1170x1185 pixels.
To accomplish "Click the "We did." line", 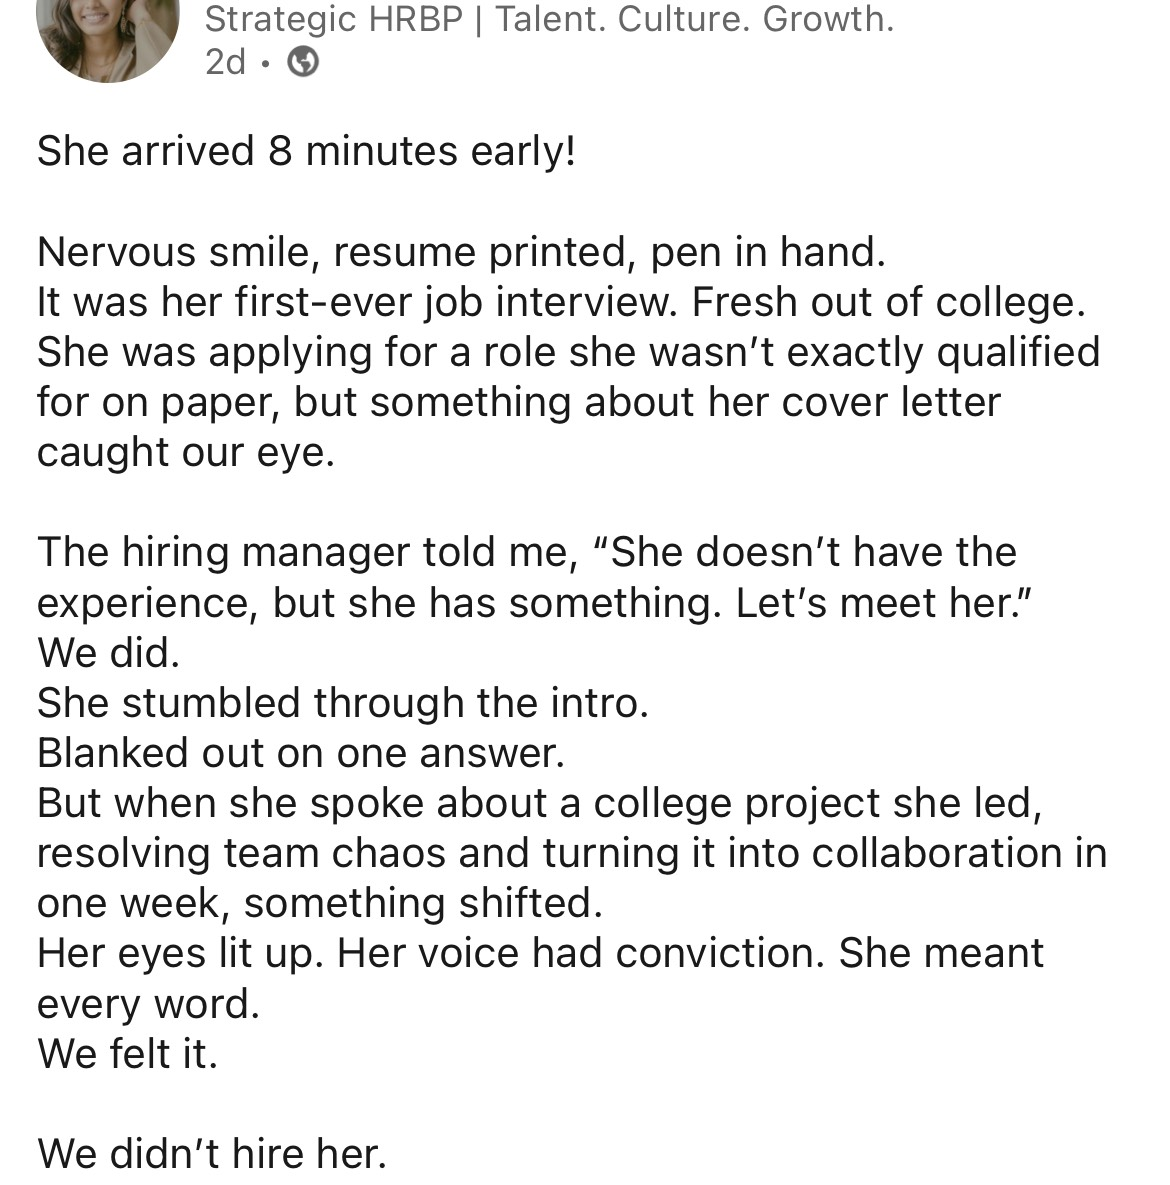I will point(109,653).
